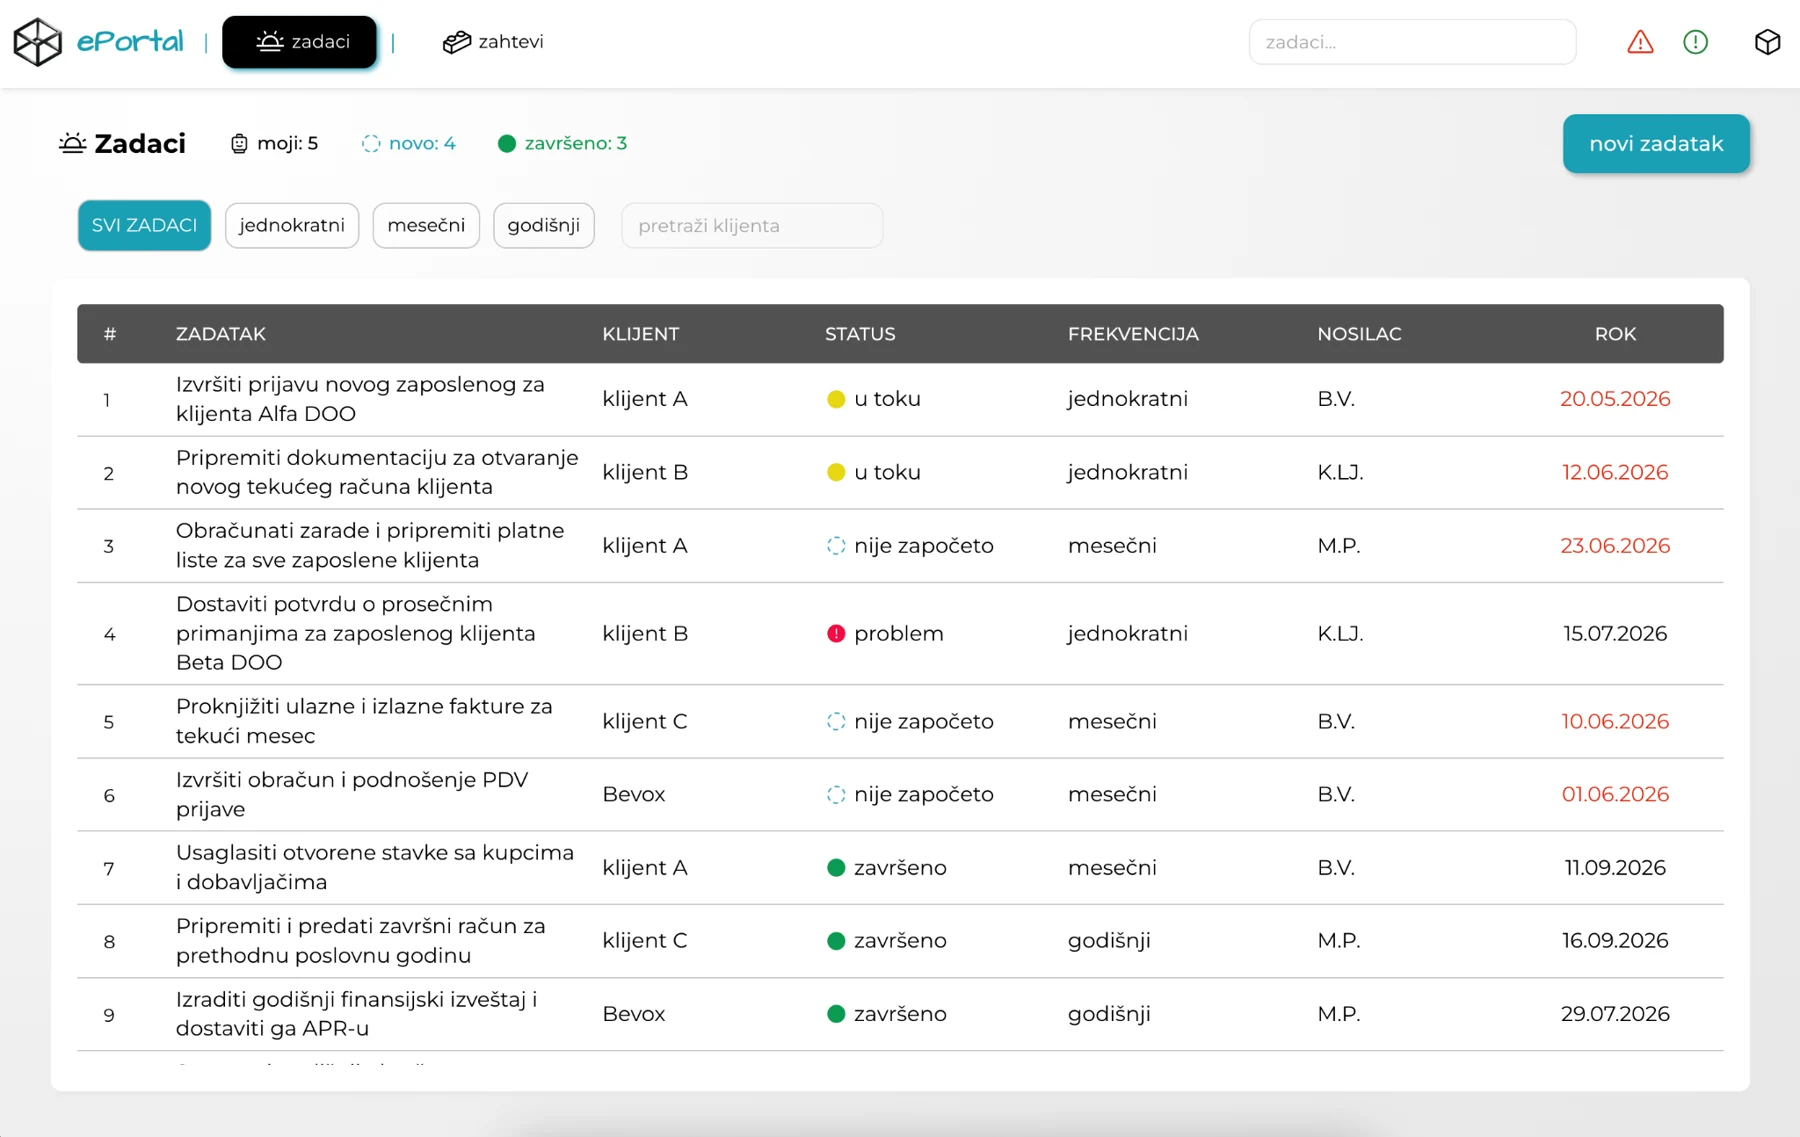Click the green status dot in row 8
The width and height of the screenshot is (1800, 1137).
[836, 941]
